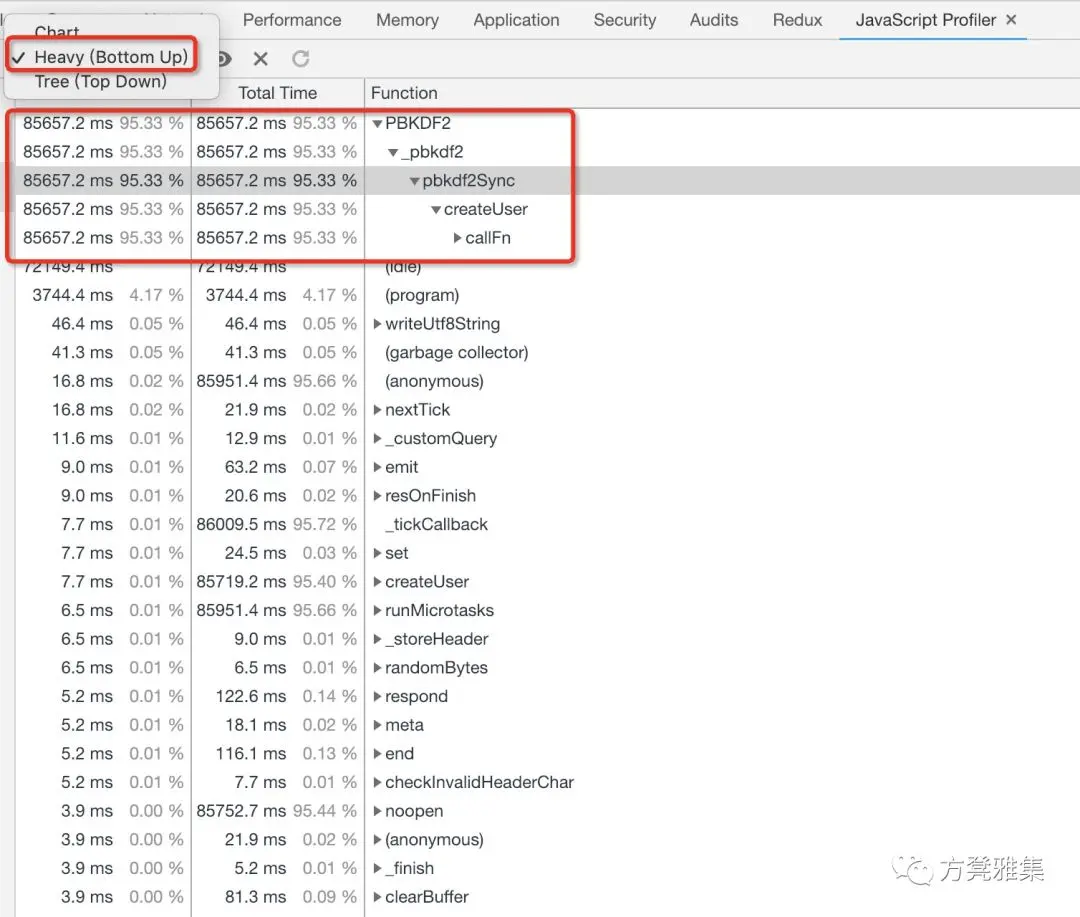Click the 18.1 ms total time cell
The height and width of the screenshot is (917, 1080).
[x=255, y=725]
